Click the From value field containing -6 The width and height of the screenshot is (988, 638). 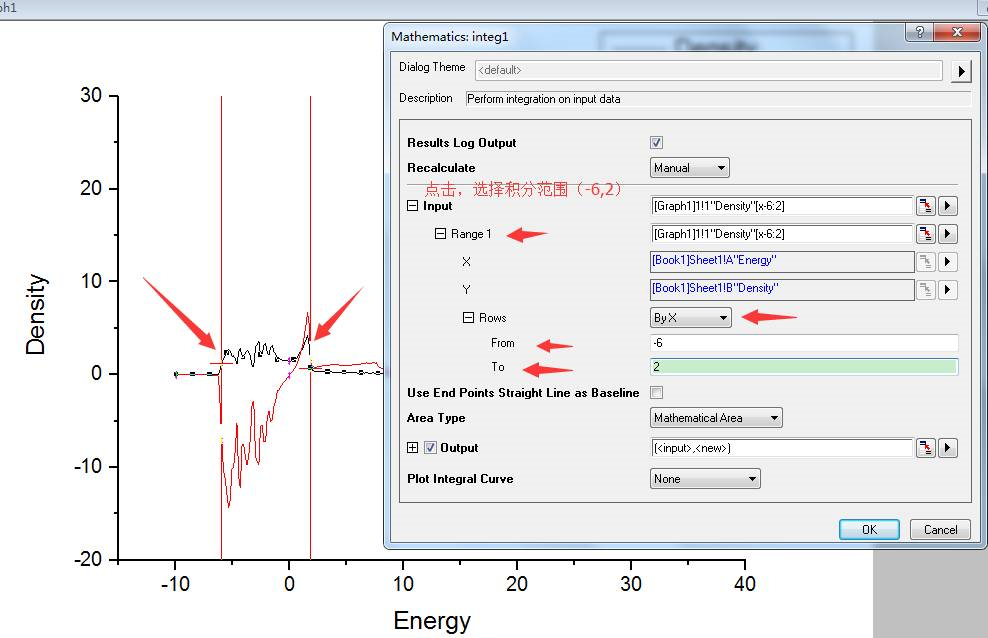click(803, 343)
